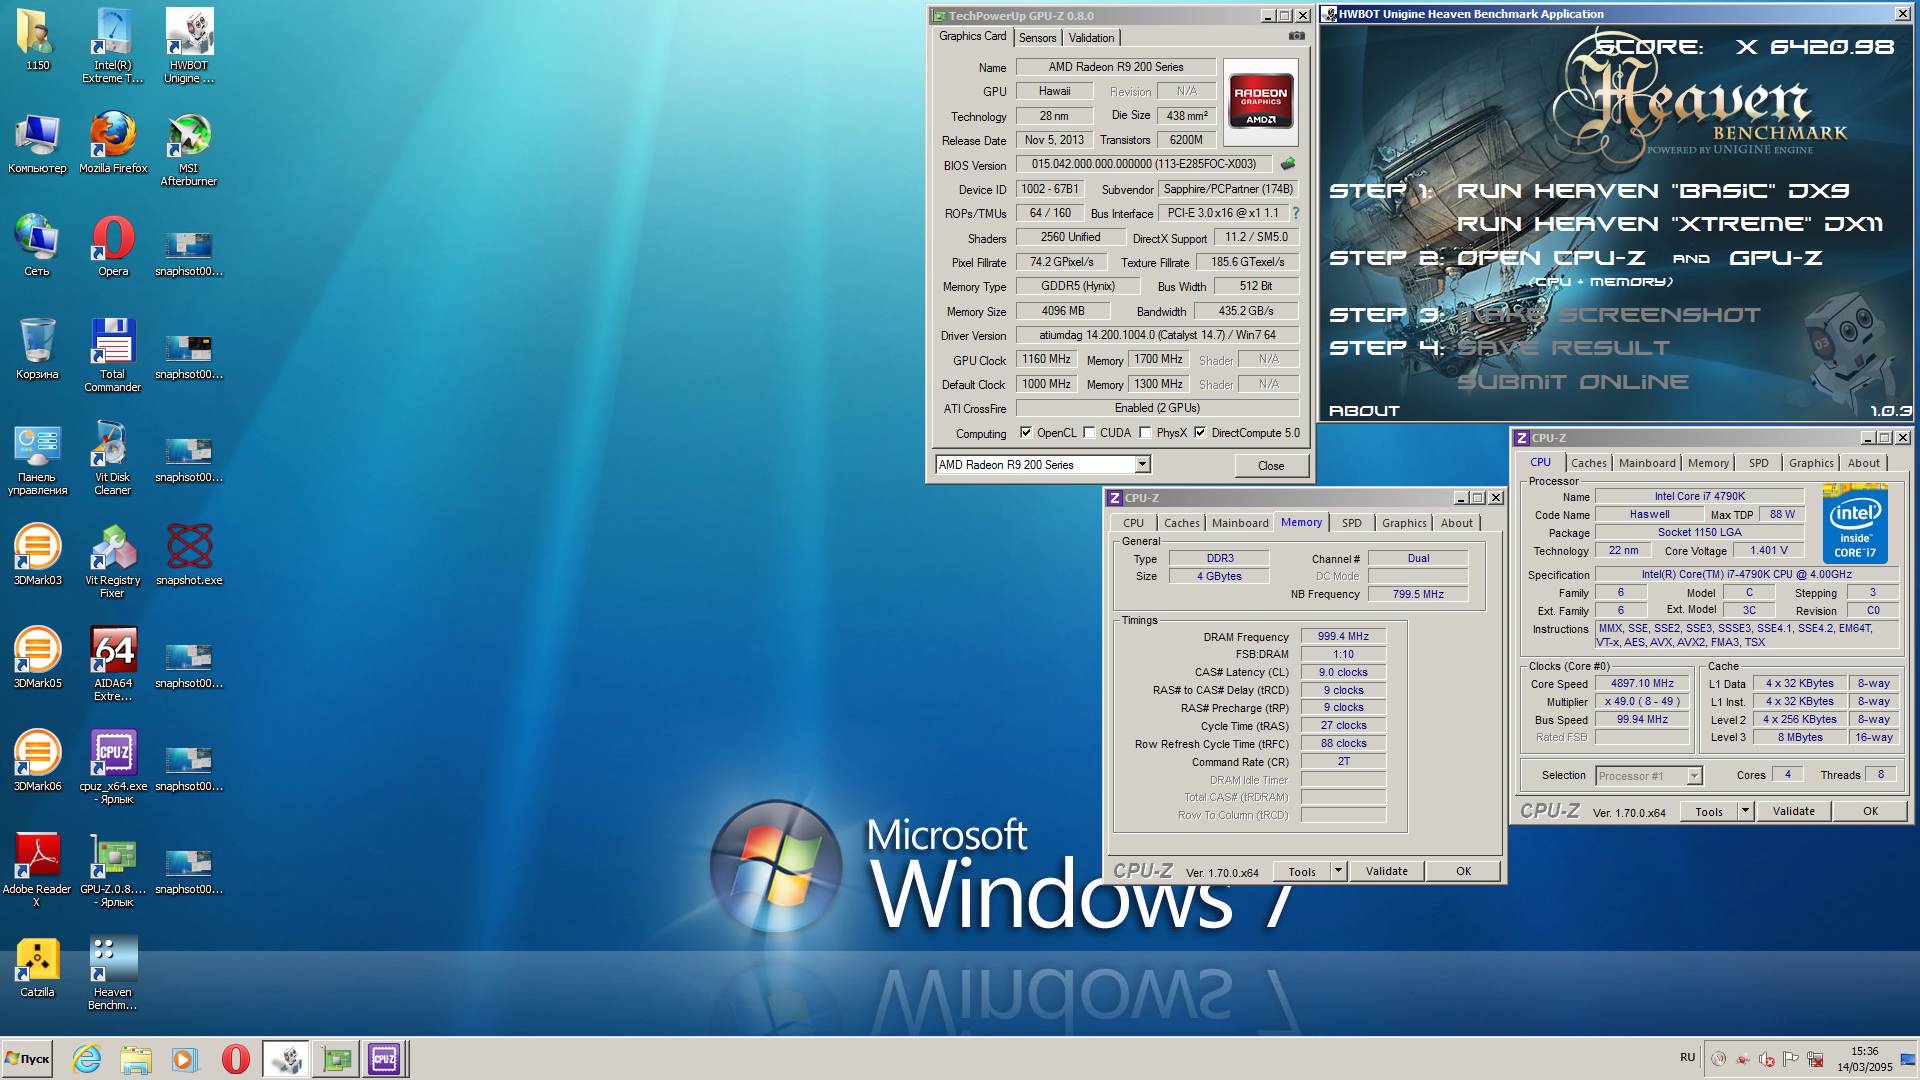The height and width of the screenshot is (1080, 1920).
Task: Open Heaven Benchmark desktop shortcut
Action: click(113, 973)
